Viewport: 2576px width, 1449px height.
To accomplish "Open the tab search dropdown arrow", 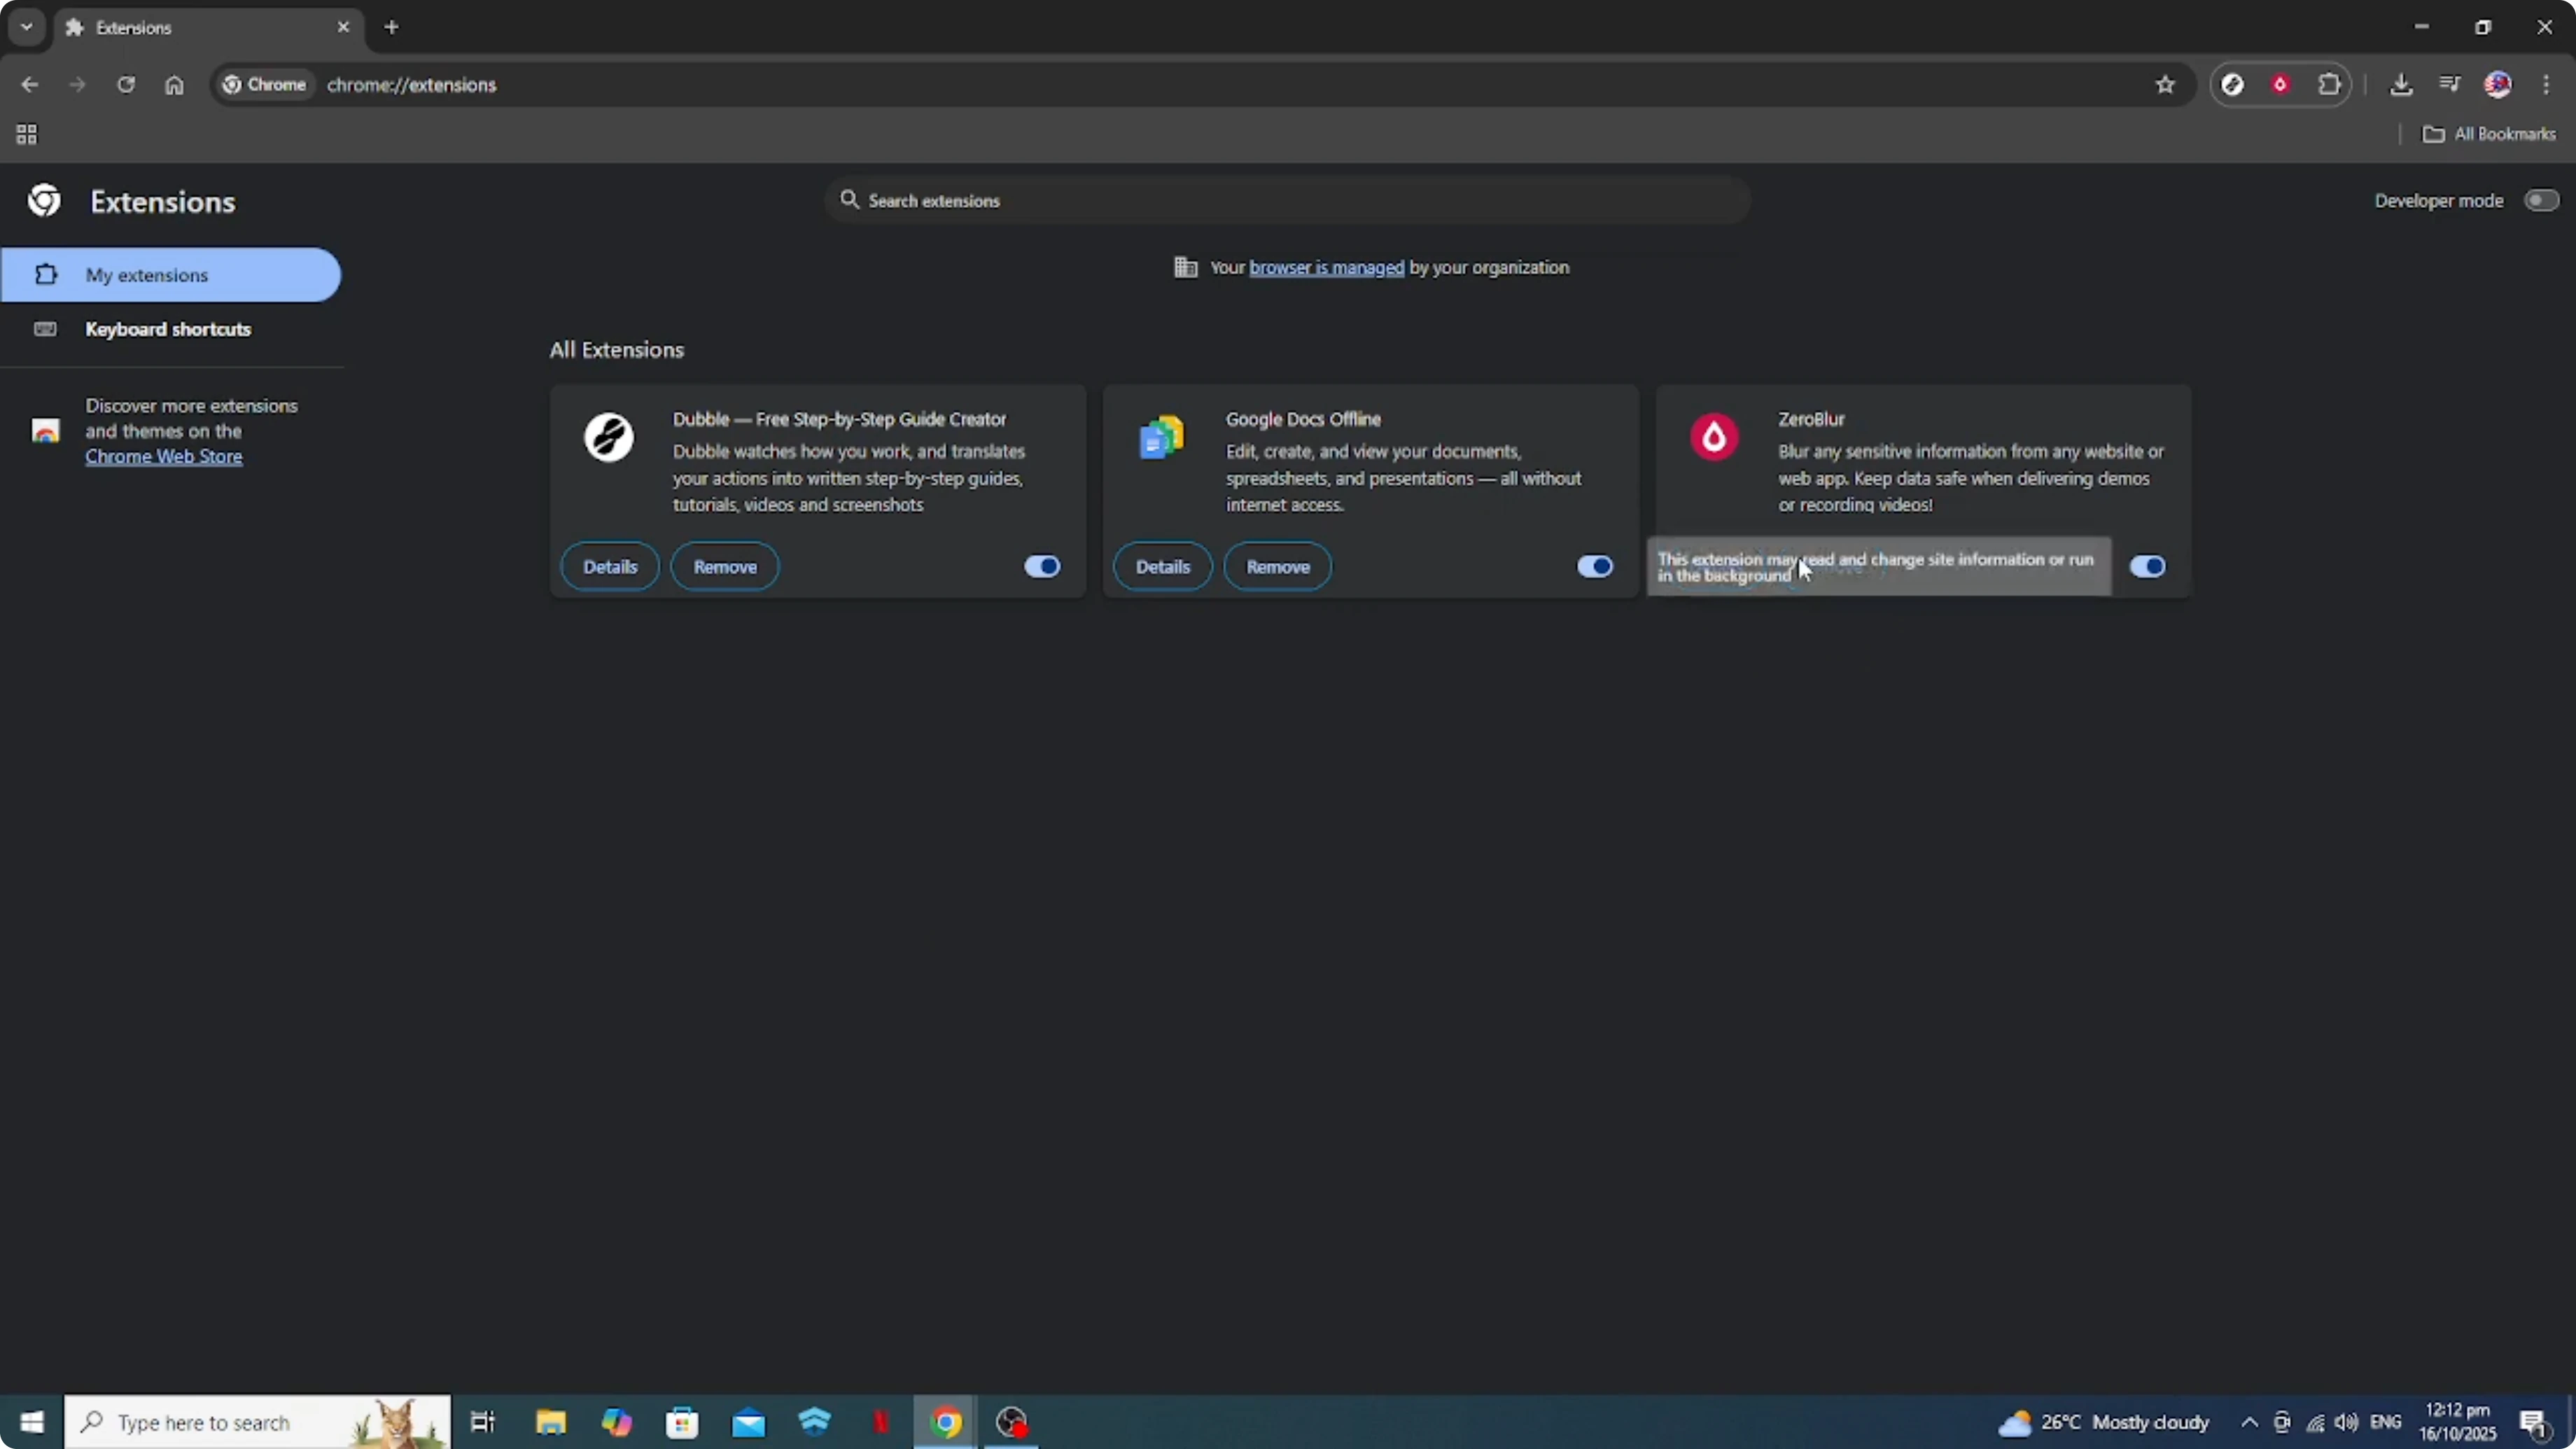I will (27, 27).
